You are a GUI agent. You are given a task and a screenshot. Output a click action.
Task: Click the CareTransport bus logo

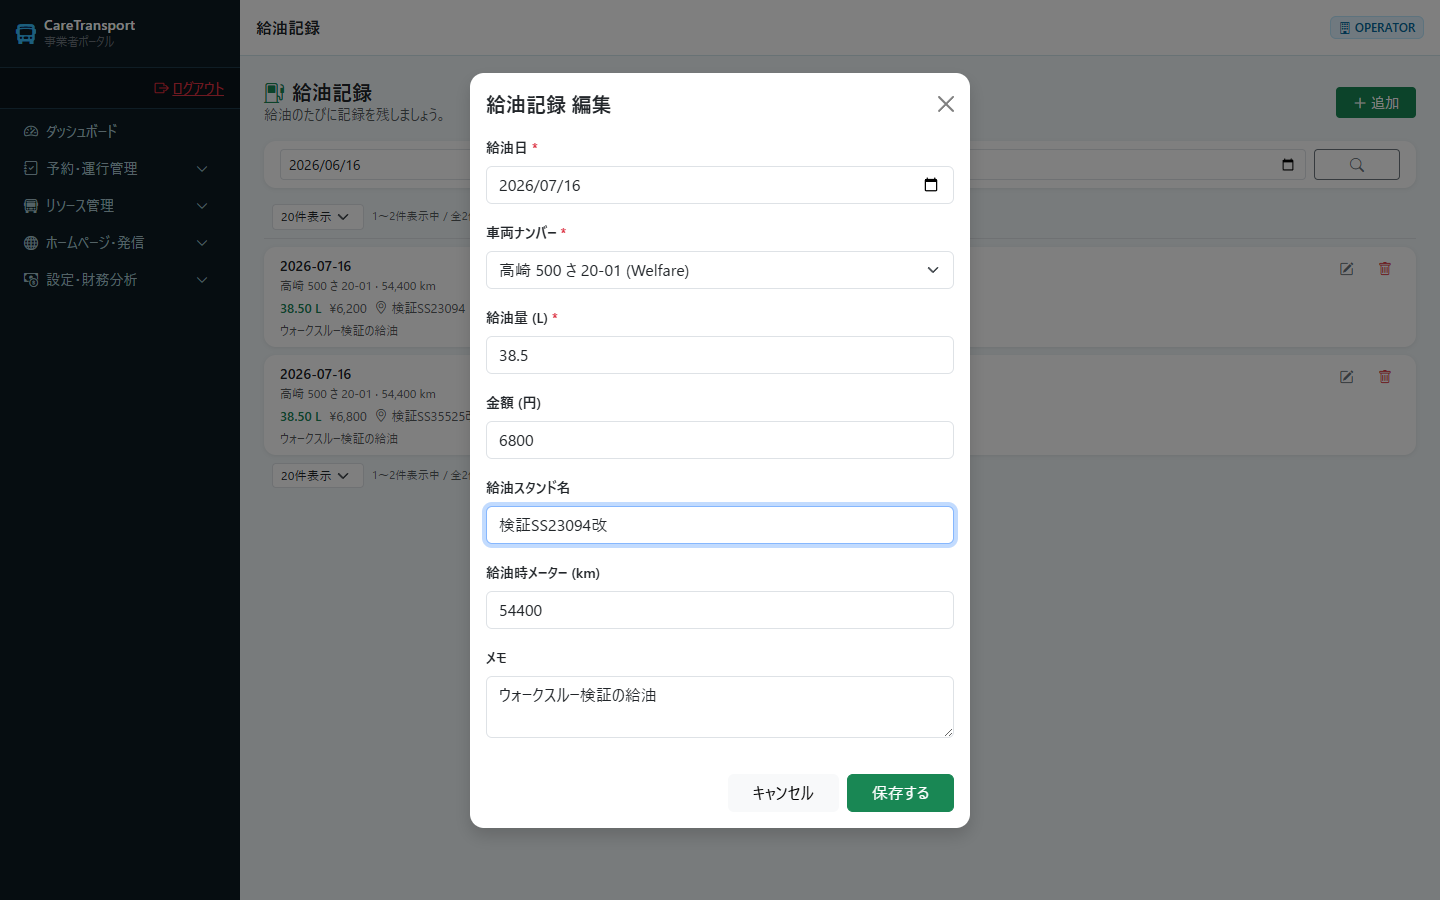[x=26, y=34]
